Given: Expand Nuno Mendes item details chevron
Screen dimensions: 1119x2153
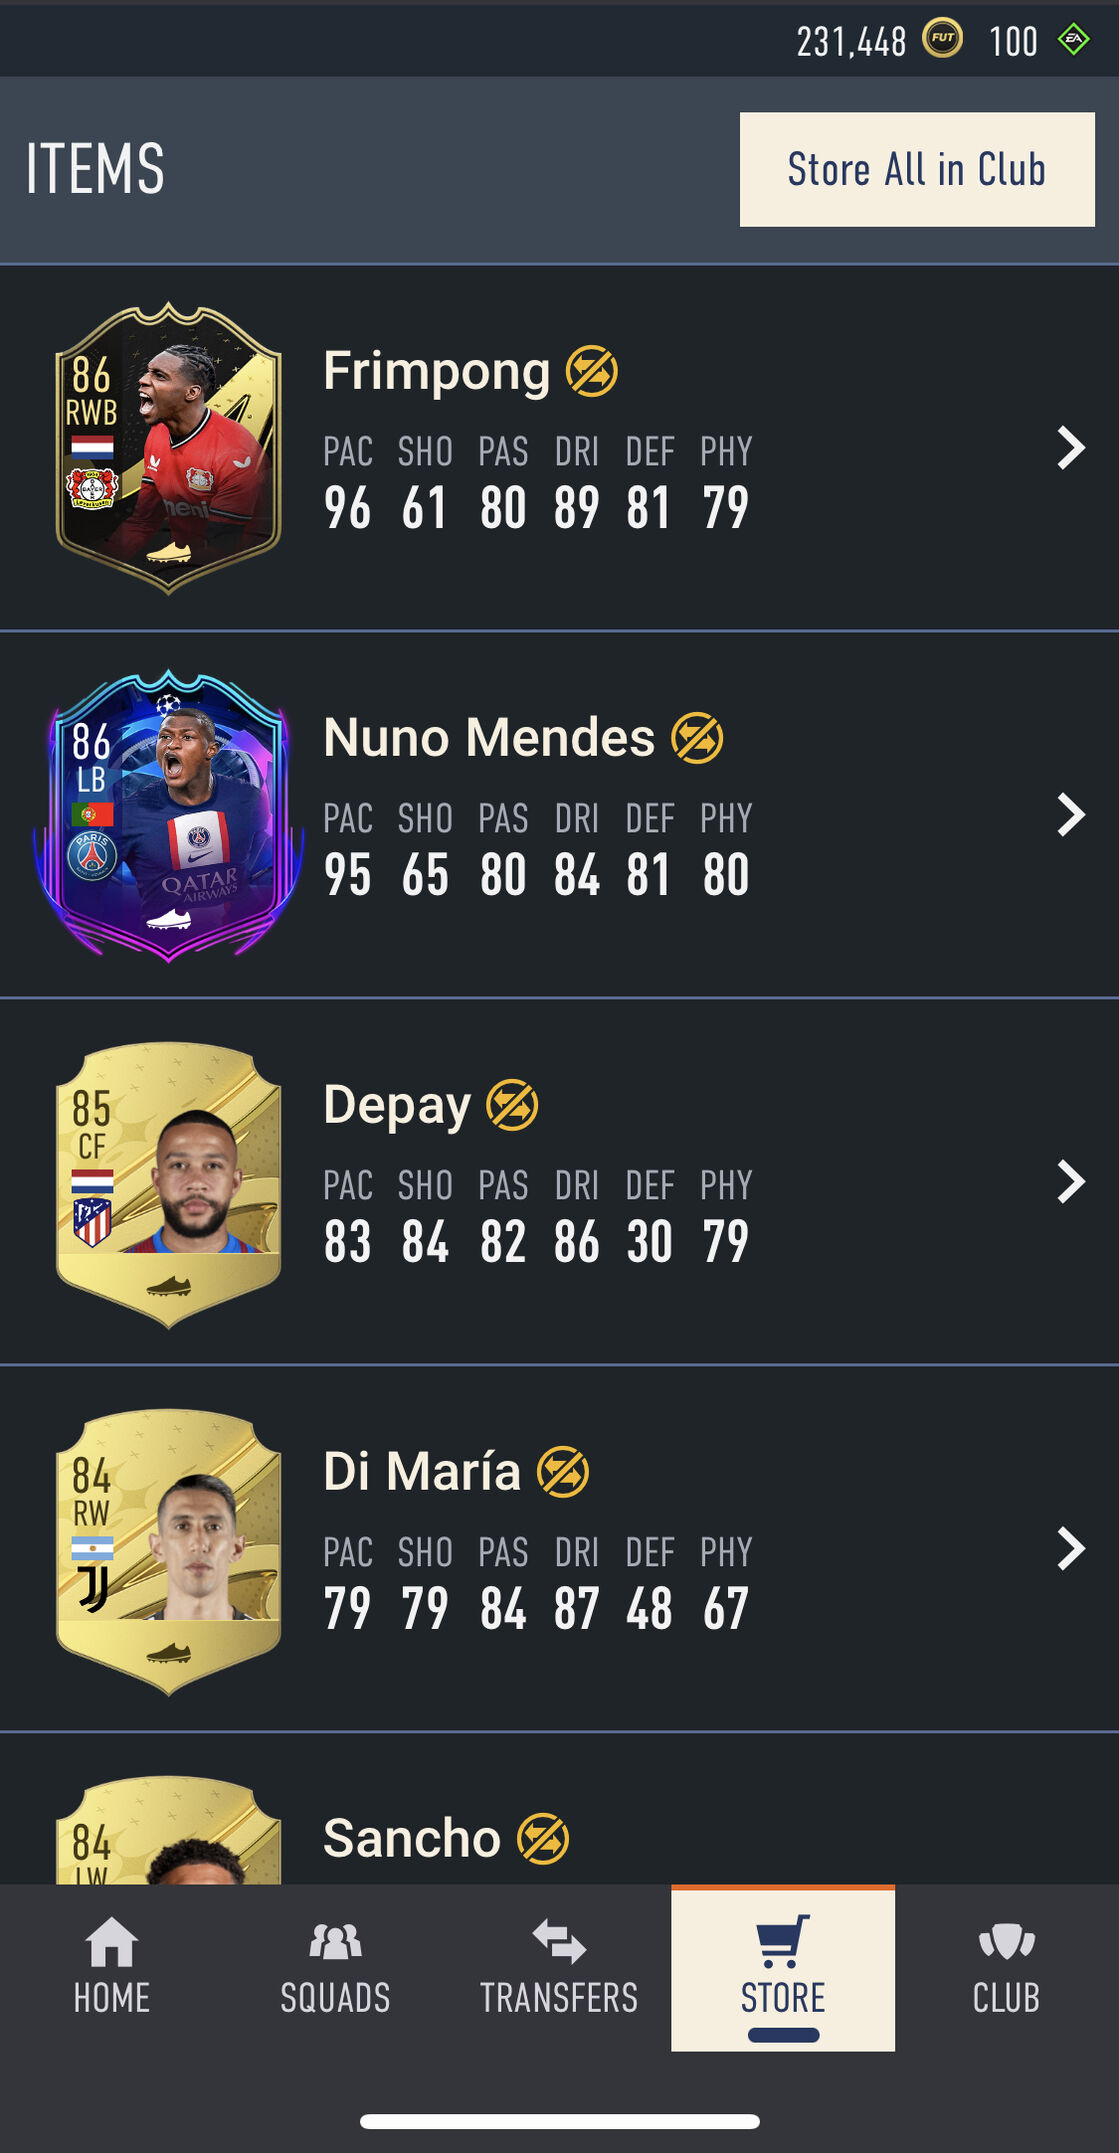Looking at the screenshot, I should point(1071,815).
